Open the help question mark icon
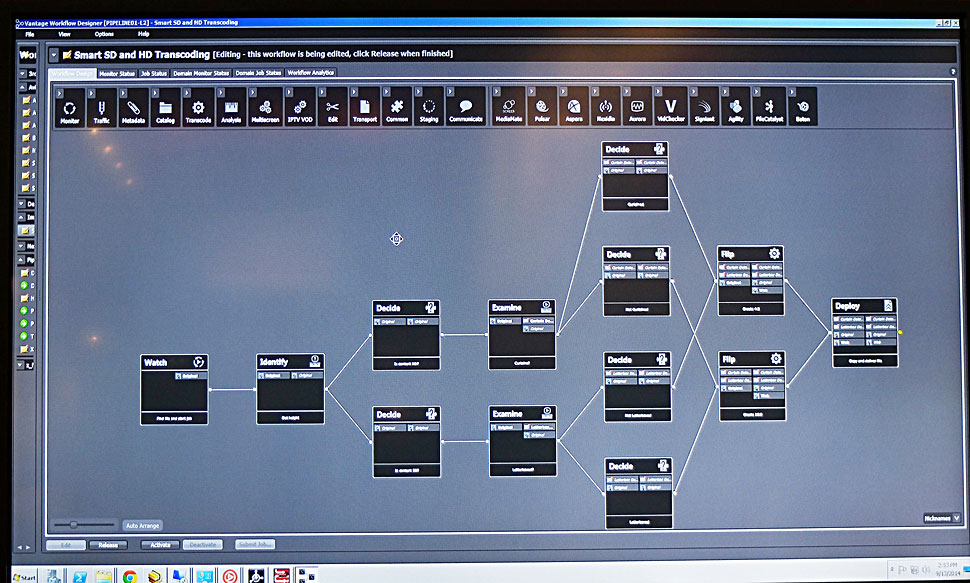The image size is (970, 583). coord(953,72)
